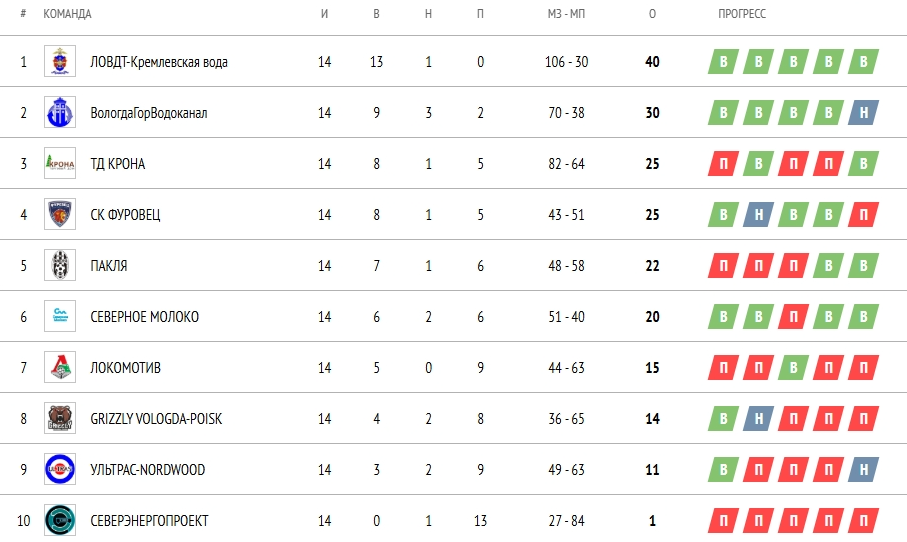This screenshot has height=542, width=907.
Task: Click the МЗ - МП column header
Action: click(566, 14)
